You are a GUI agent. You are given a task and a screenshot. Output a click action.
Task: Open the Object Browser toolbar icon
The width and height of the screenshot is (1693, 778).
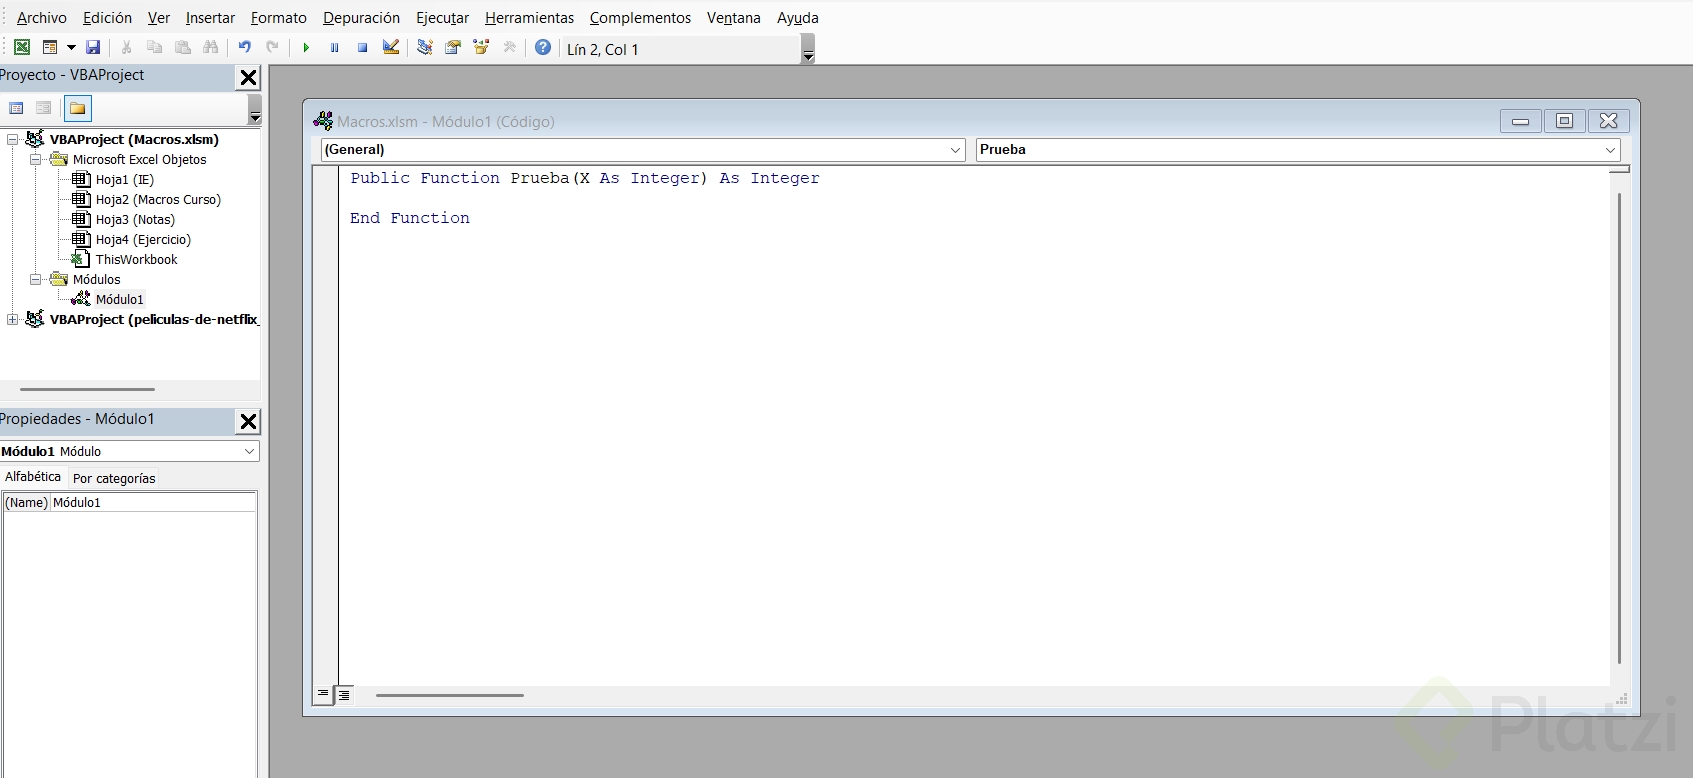point(481,47)
